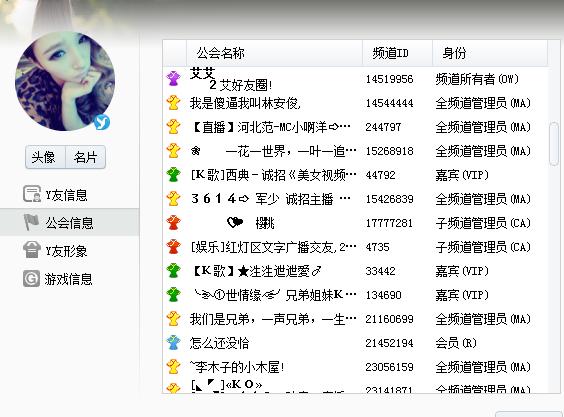Screen dimensions: 564x417
Task: Click channel ID 23056159
Action: (x=389, y=367)
